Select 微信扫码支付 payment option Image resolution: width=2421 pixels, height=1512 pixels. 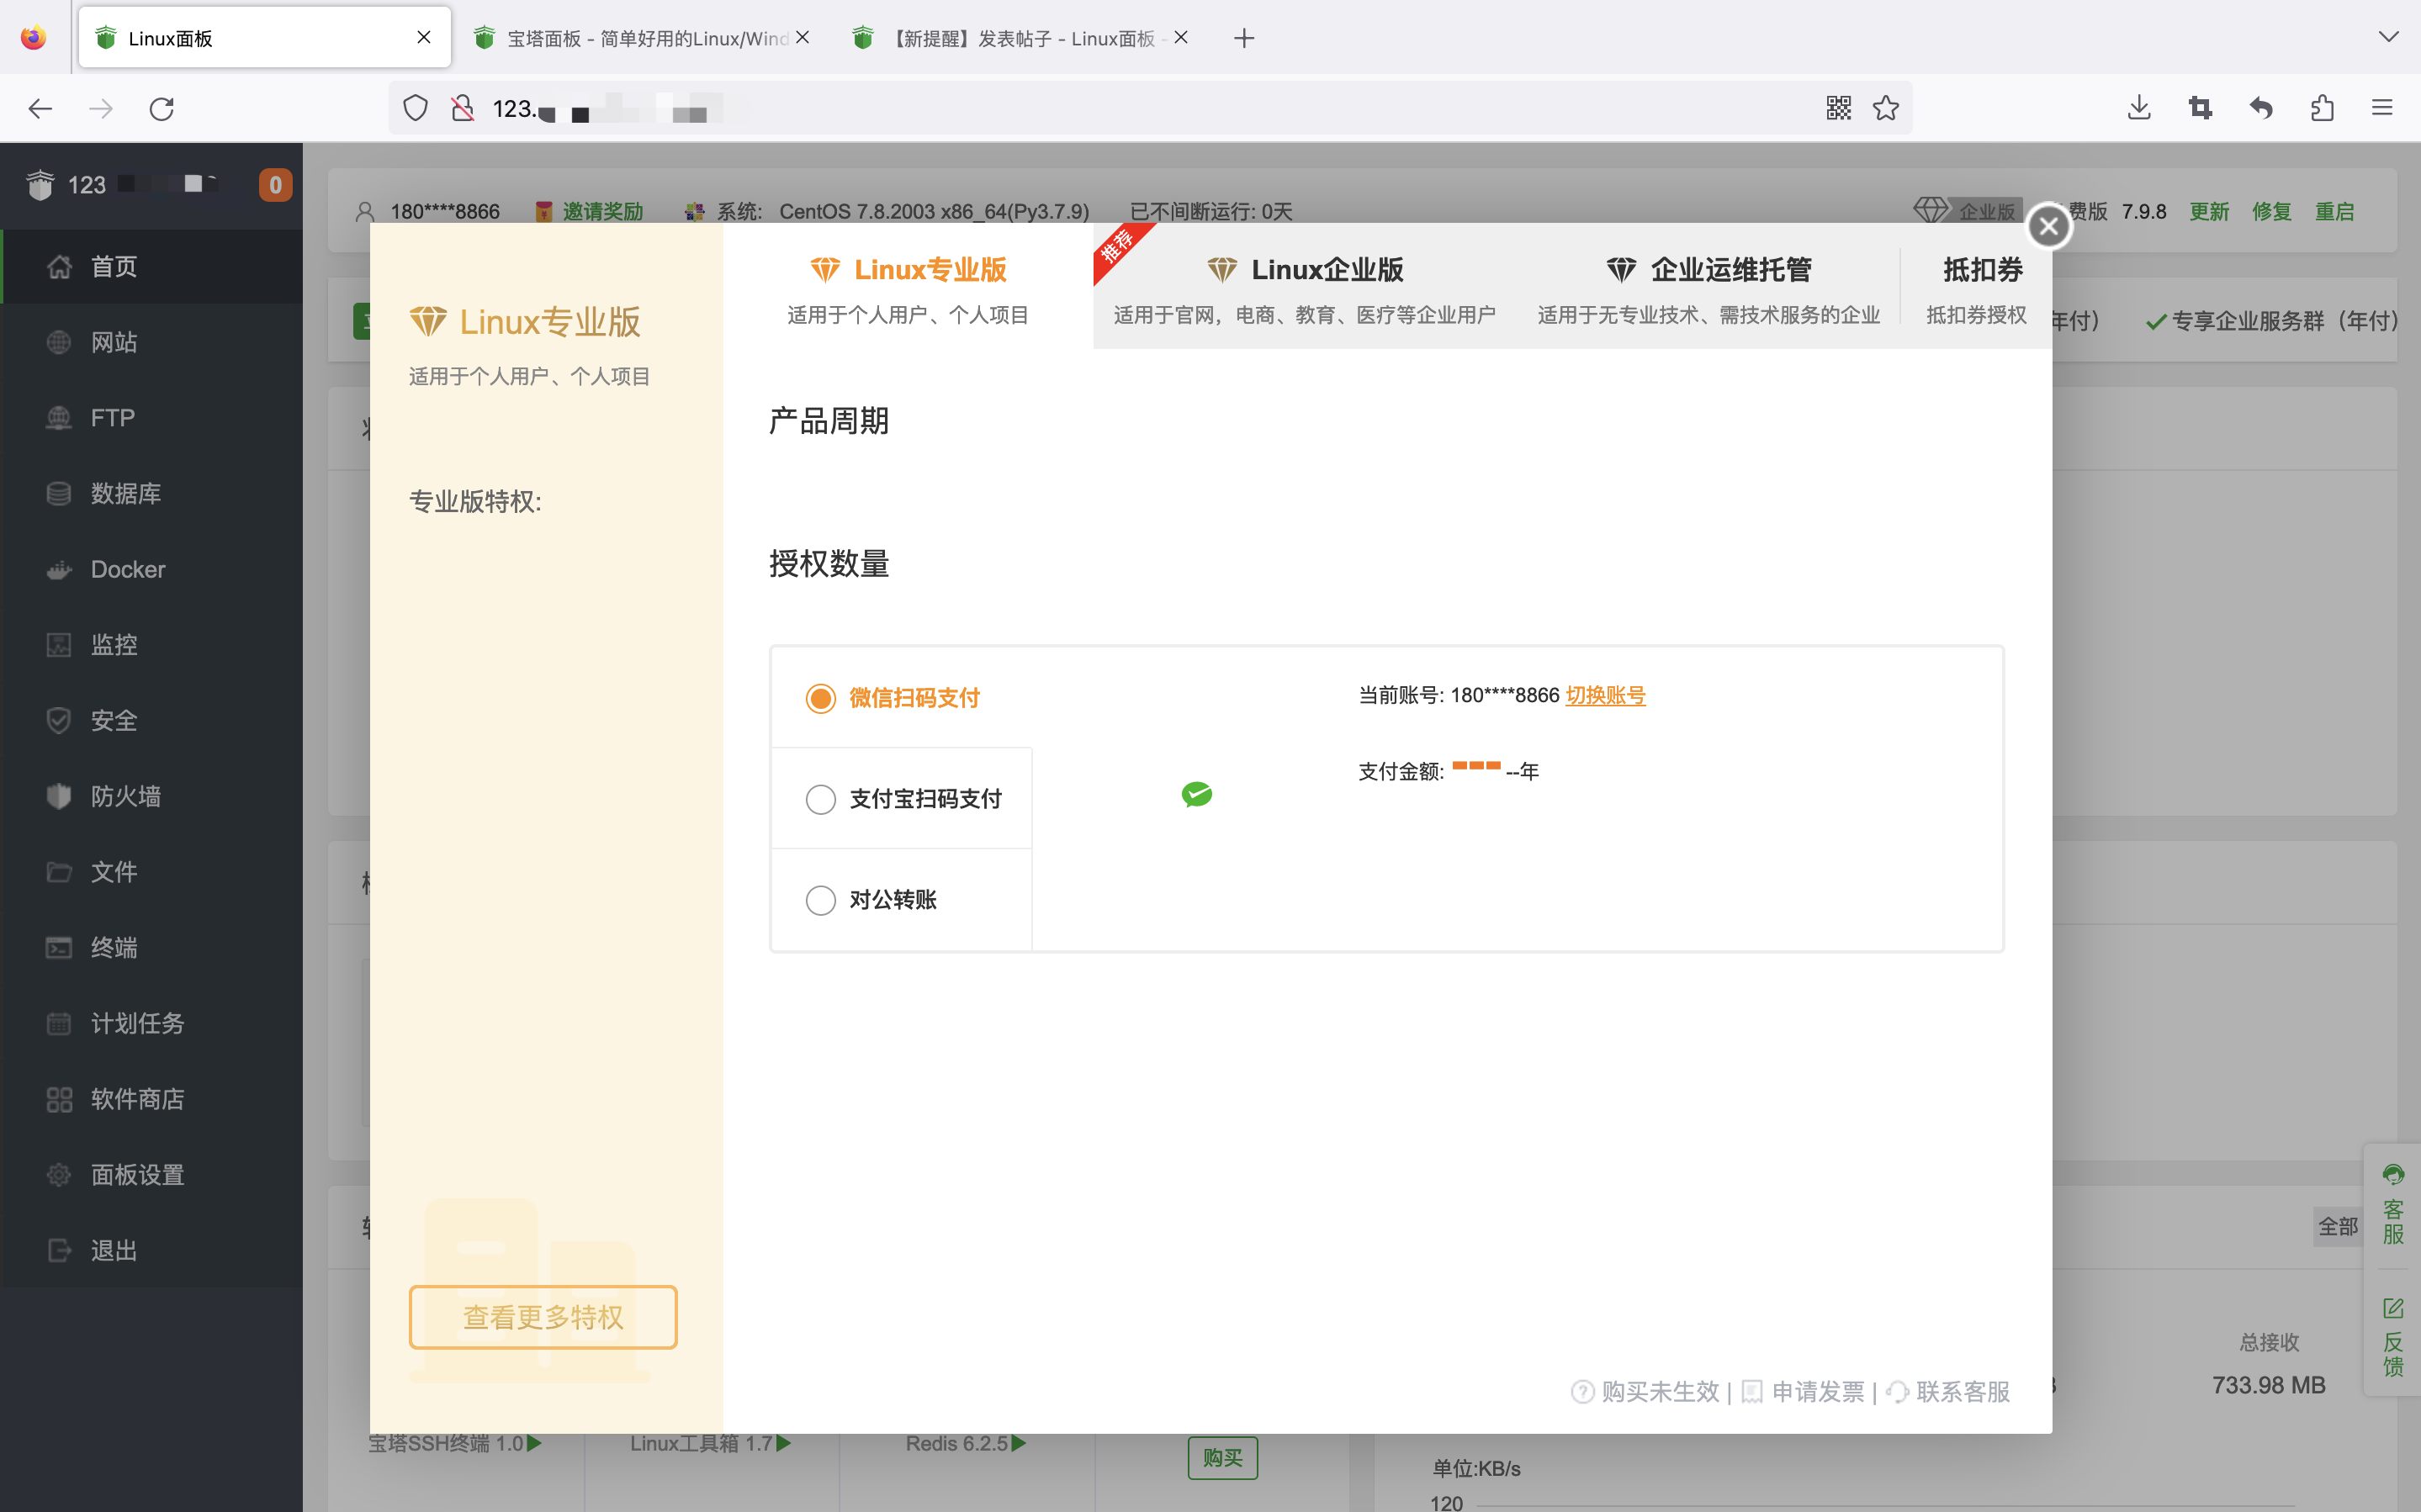901,698
